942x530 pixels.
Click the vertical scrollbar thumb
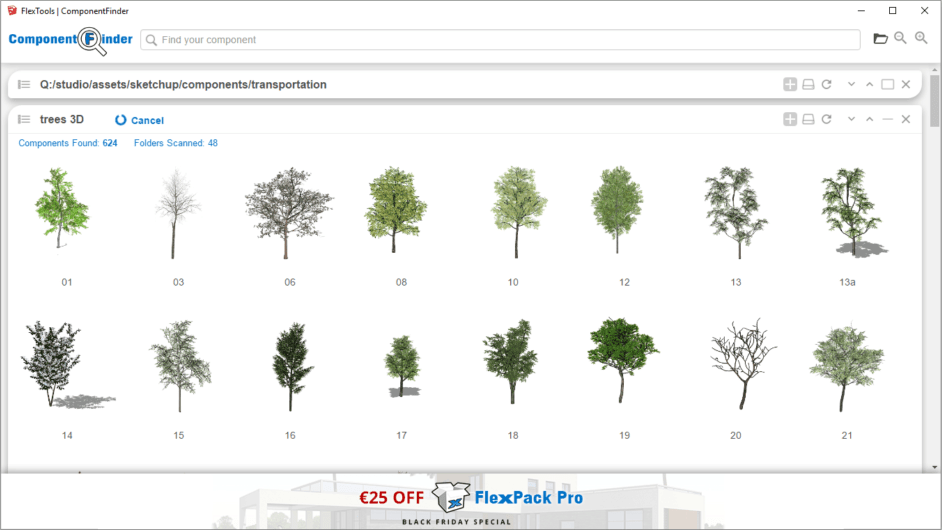coord(934,101)
